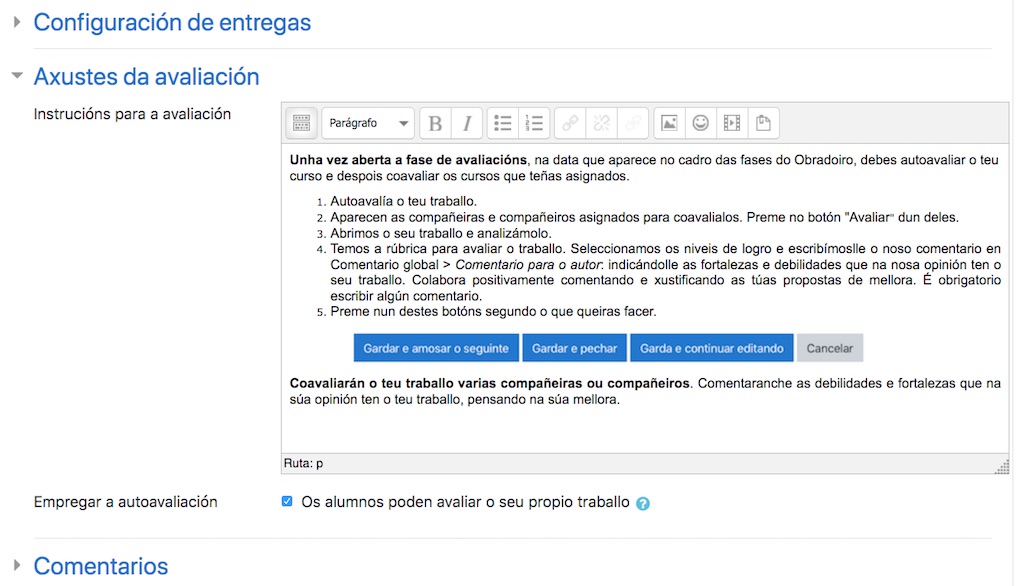Insert a media file into the instructions
The image size is (1024, 586).
pos(730,122)
